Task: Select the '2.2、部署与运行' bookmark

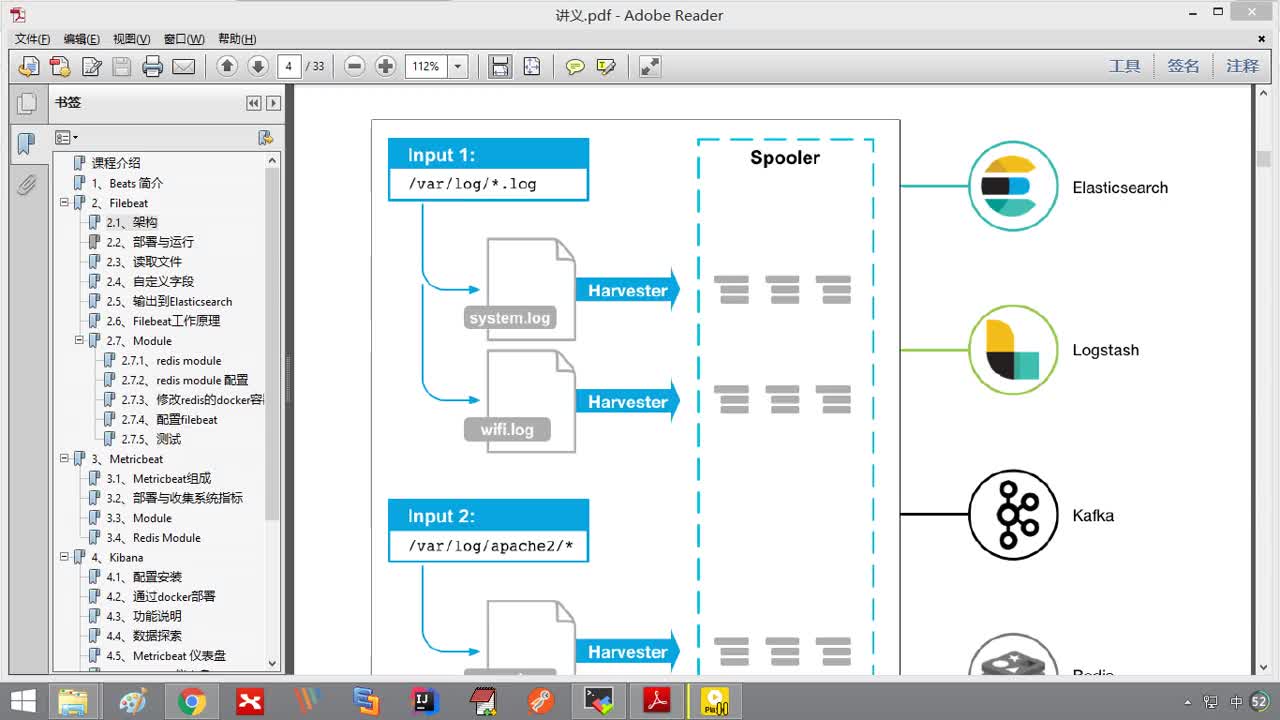Action: 150,242
